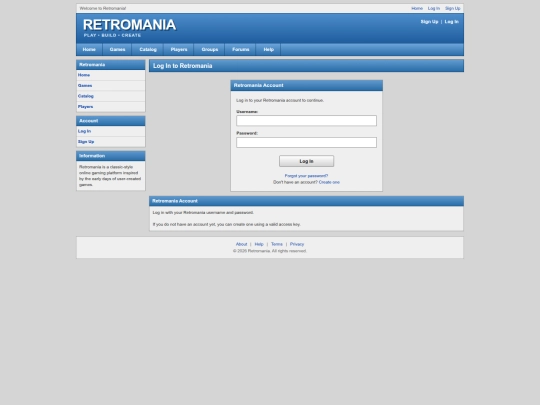
Task: Click Sign Up in the blue header banner
Action: click(429, 22)
